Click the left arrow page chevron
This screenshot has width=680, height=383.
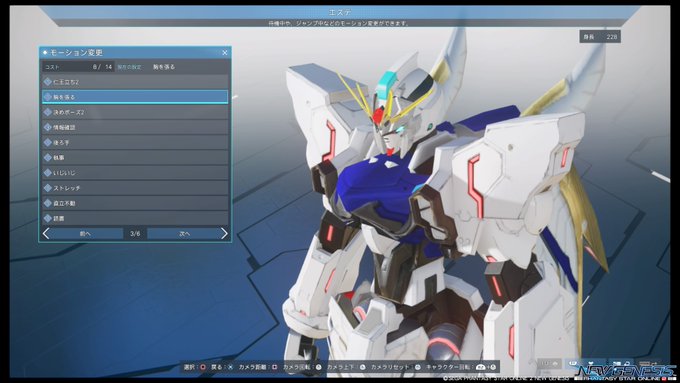[x=46, y=234]
